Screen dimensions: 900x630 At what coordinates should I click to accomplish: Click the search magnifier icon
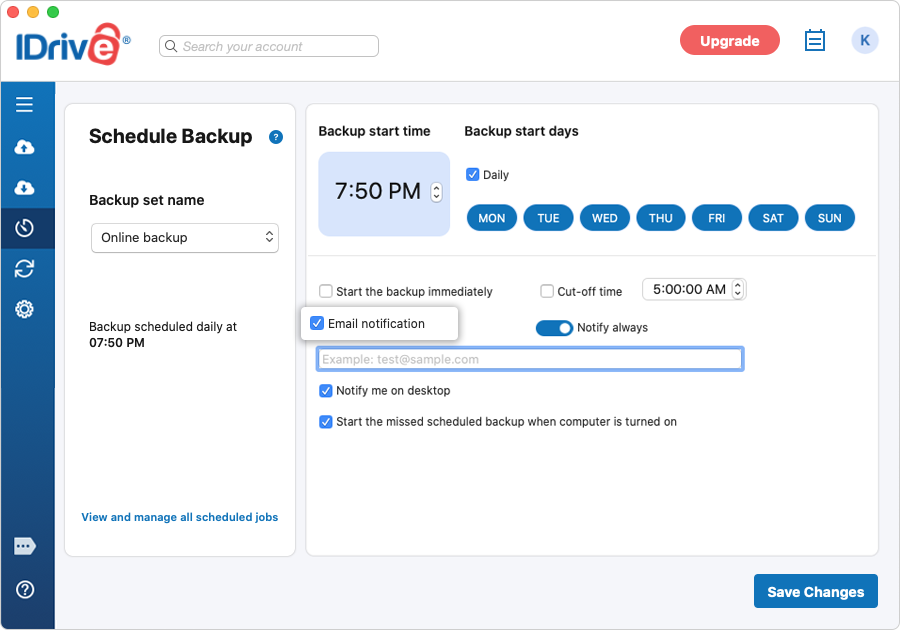coord(170,46)
